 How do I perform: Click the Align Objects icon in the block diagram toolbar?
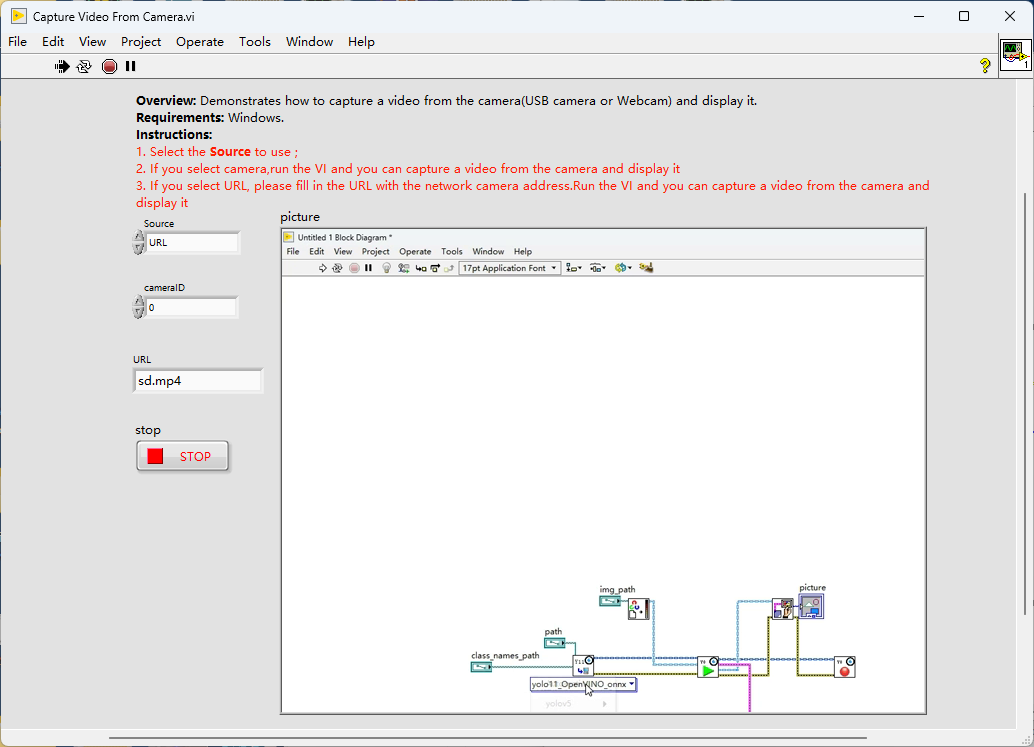[x=573, y=268]
